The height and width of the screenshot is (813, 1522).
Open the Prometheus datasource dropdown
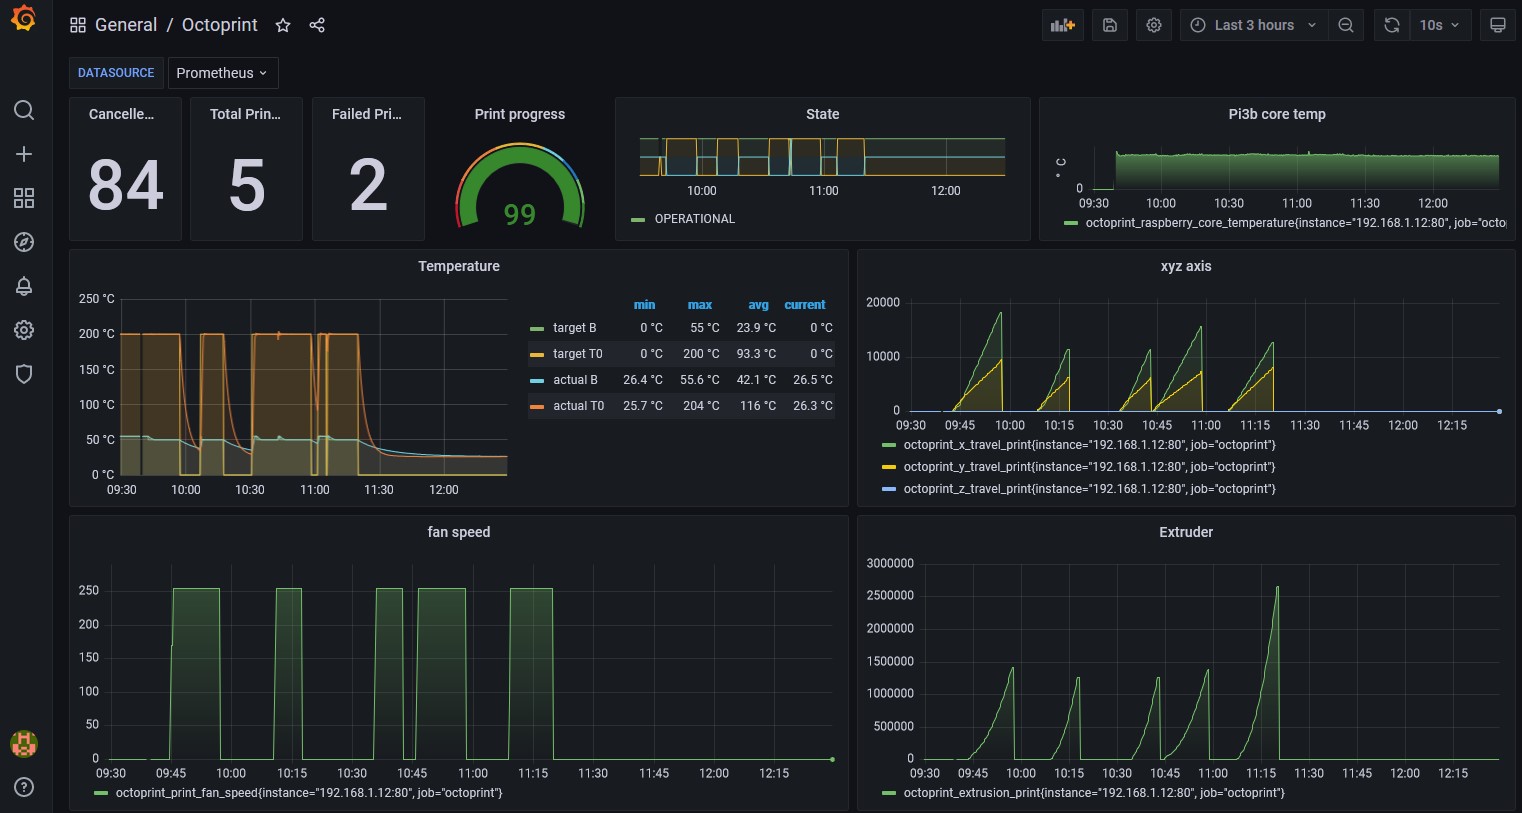(x=222, y=73)
